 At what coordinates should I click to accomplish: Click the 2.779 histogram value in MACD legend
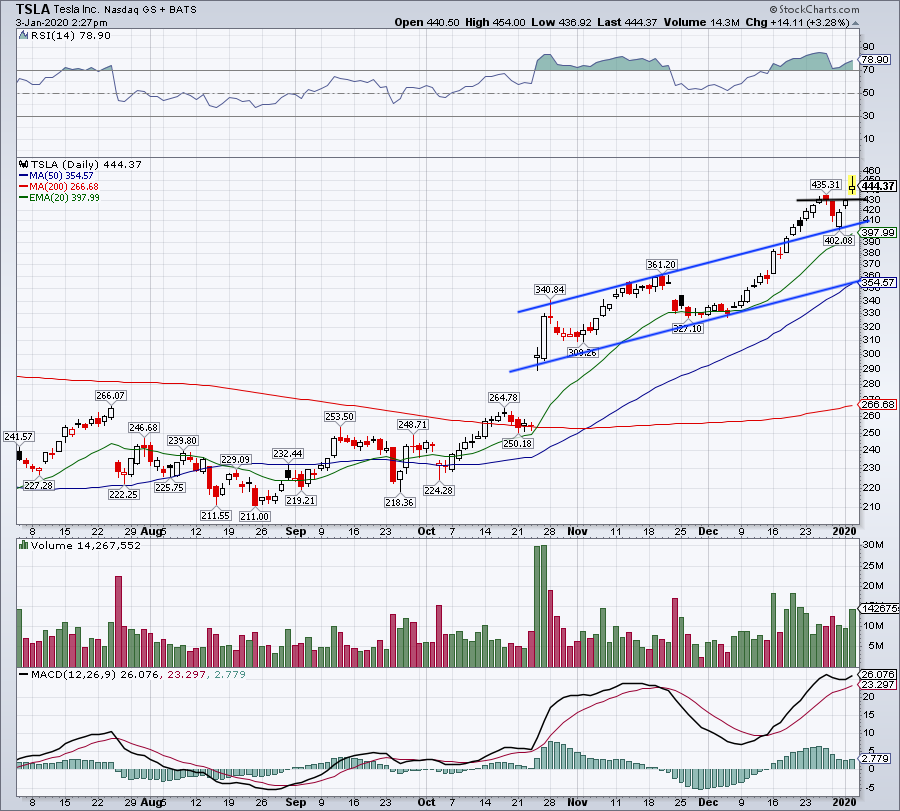230,674
